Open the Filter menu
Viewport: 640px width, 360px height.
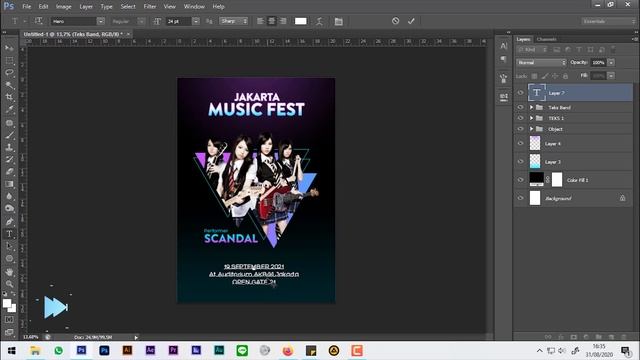(x=150, y=7)
